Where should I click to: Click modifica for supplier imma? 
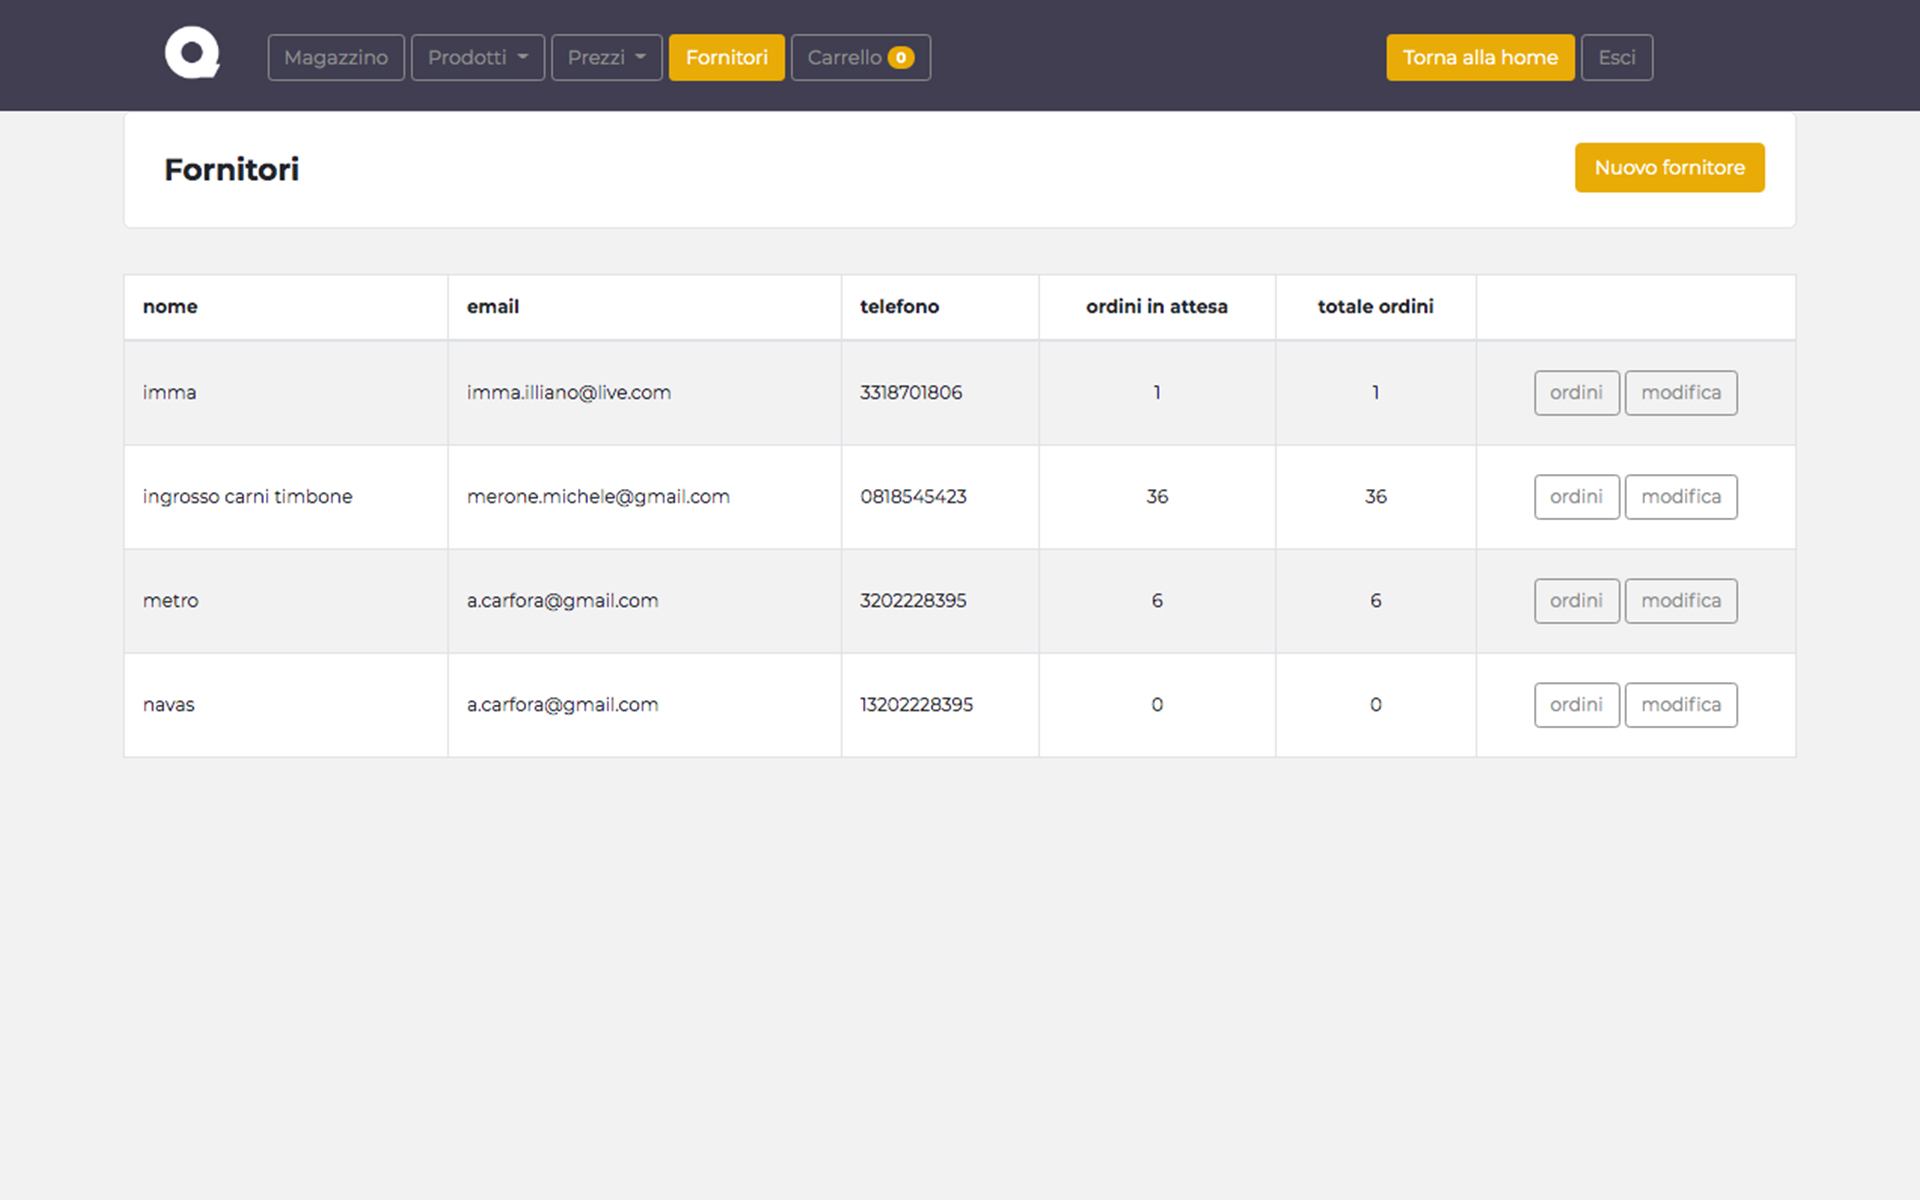point(1681,393)
